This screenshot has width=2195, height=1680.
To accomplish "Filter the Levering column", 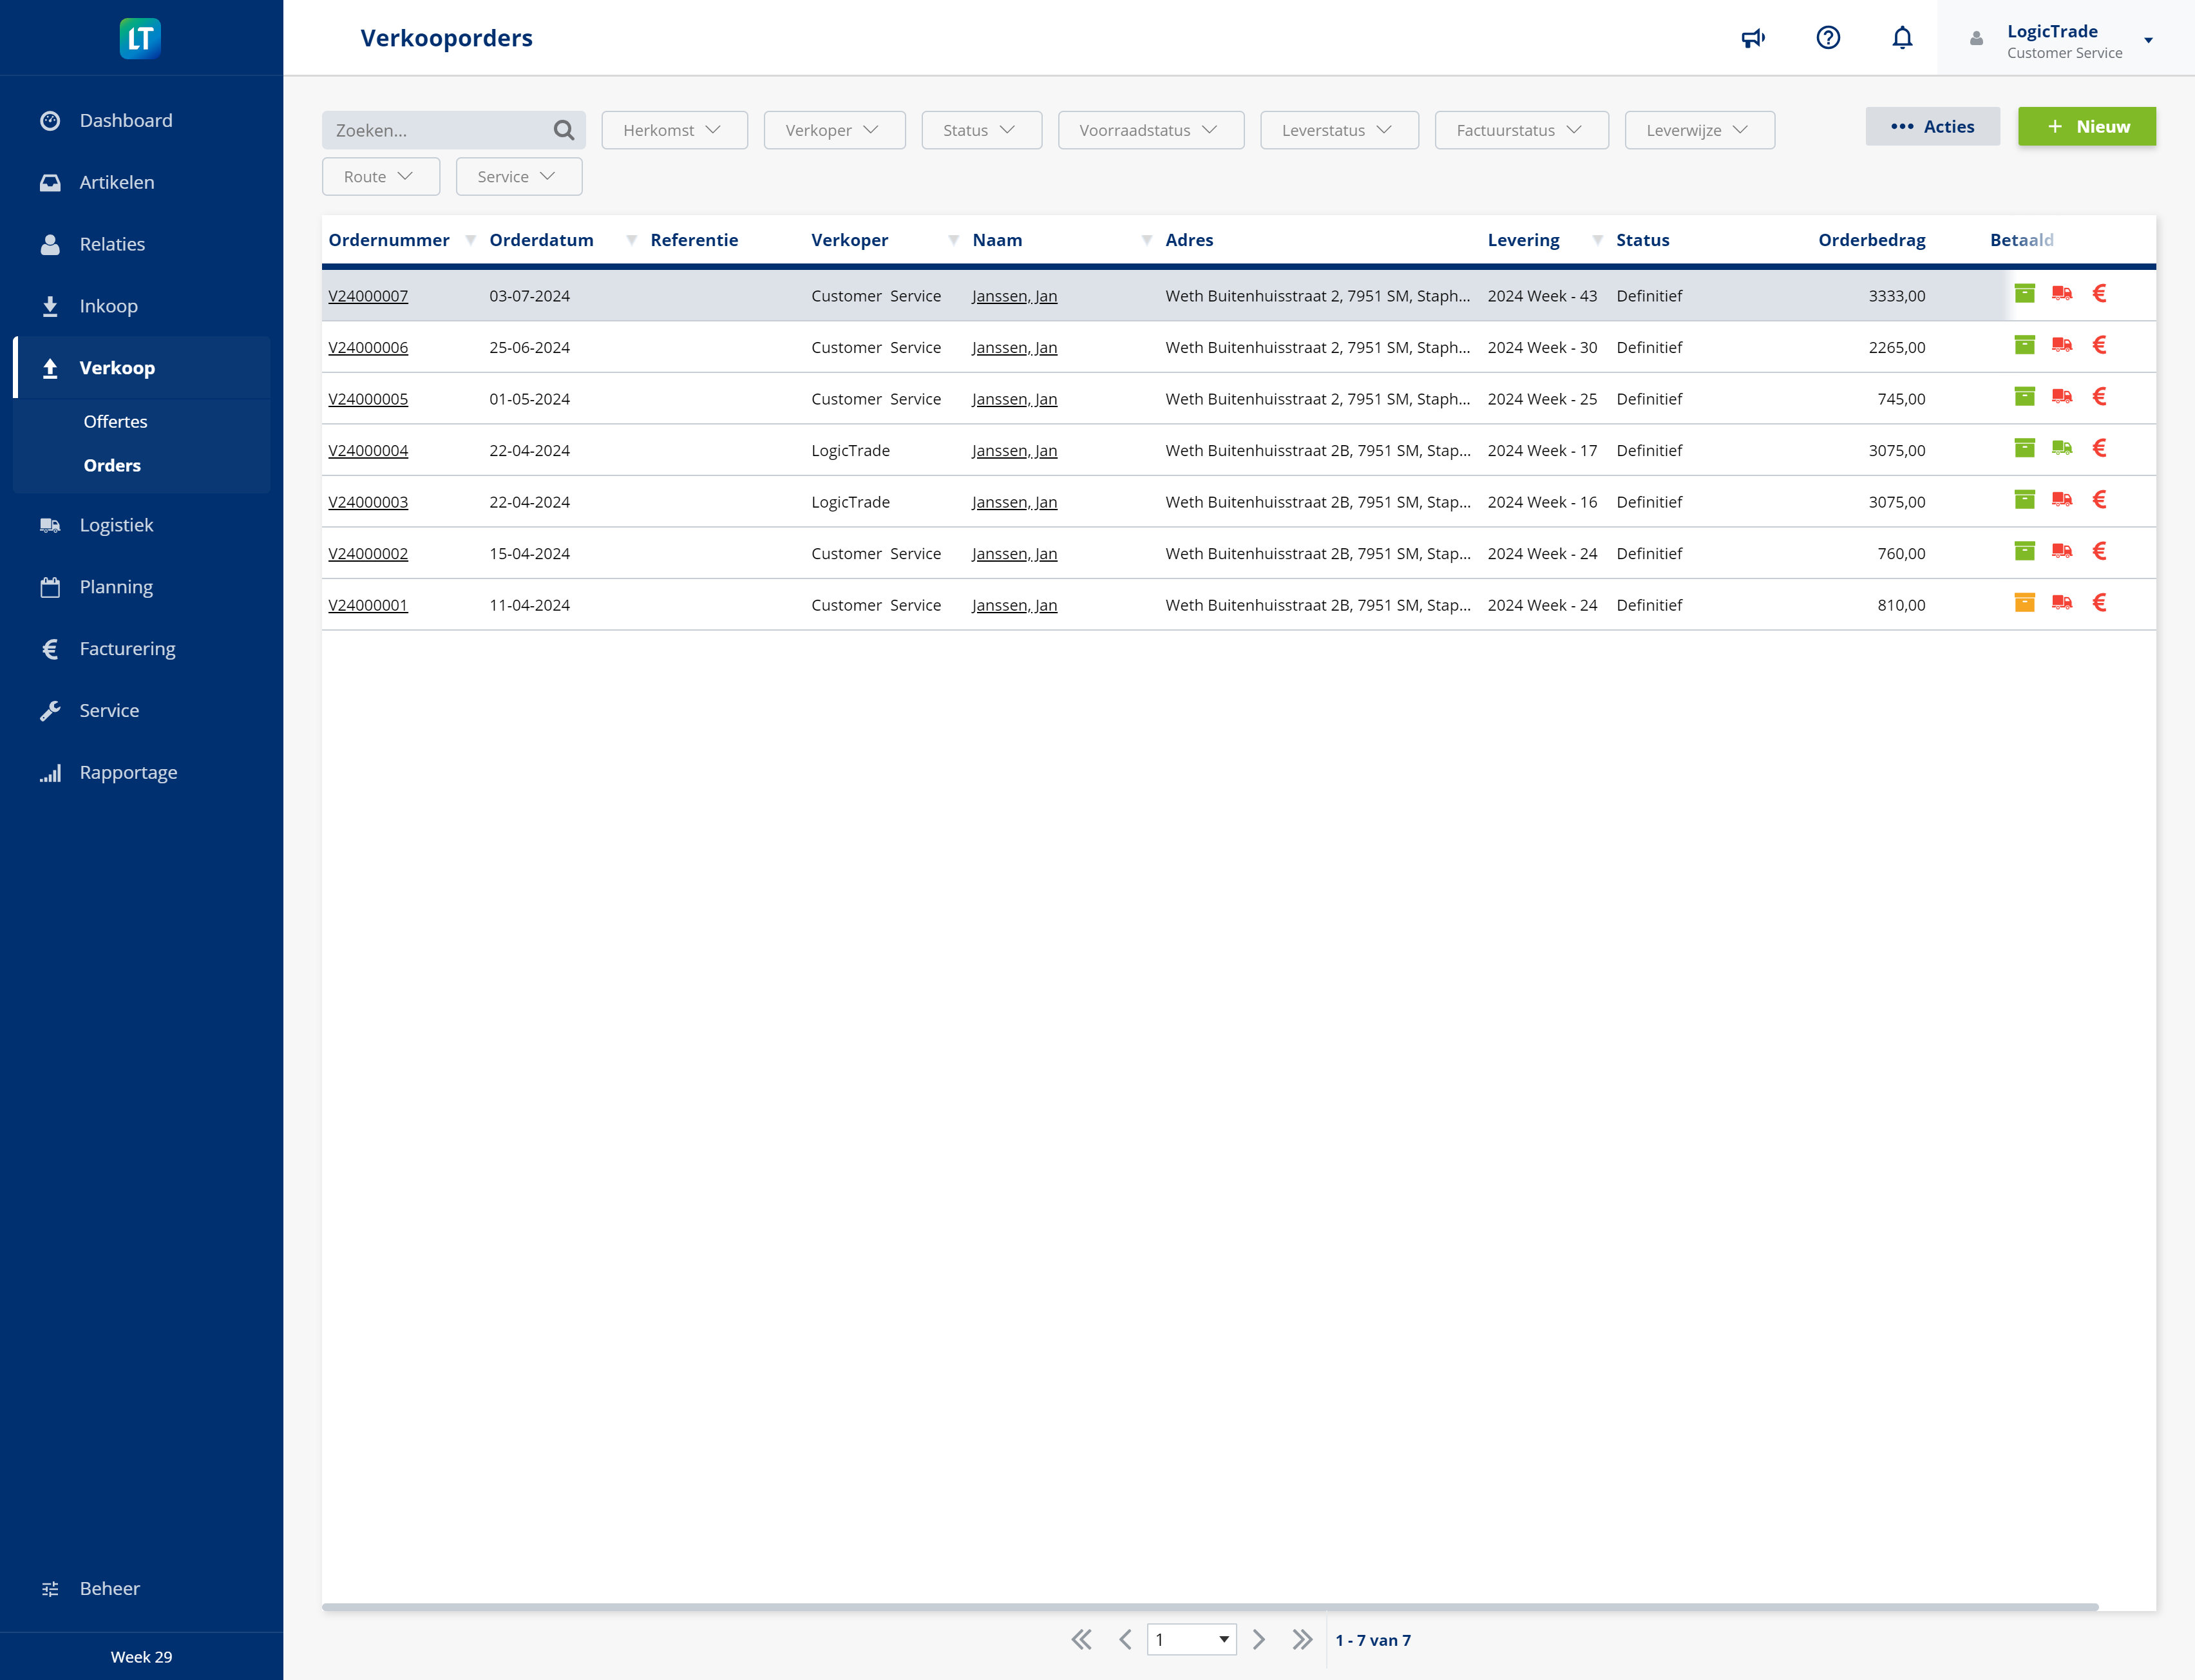I will 1597,240.
